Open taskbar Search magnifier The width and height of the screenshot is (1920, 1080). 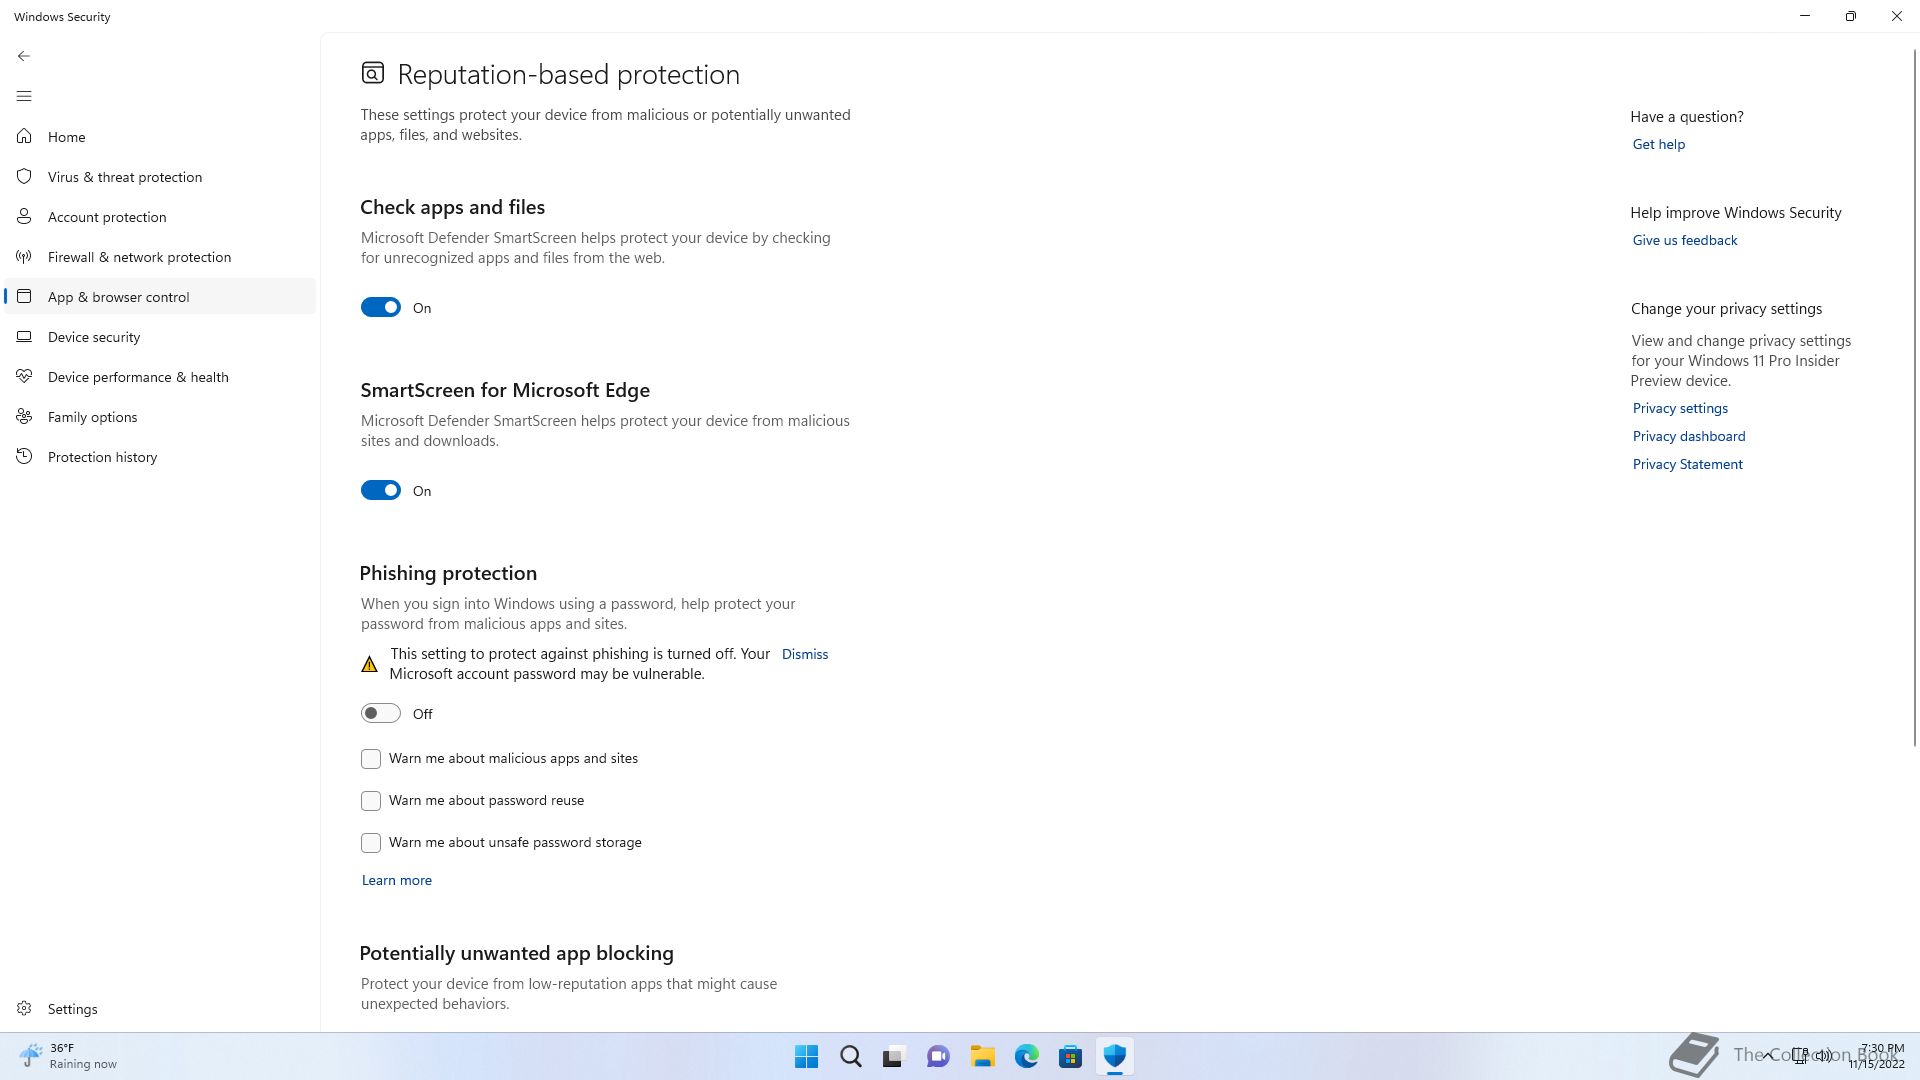850,1056
